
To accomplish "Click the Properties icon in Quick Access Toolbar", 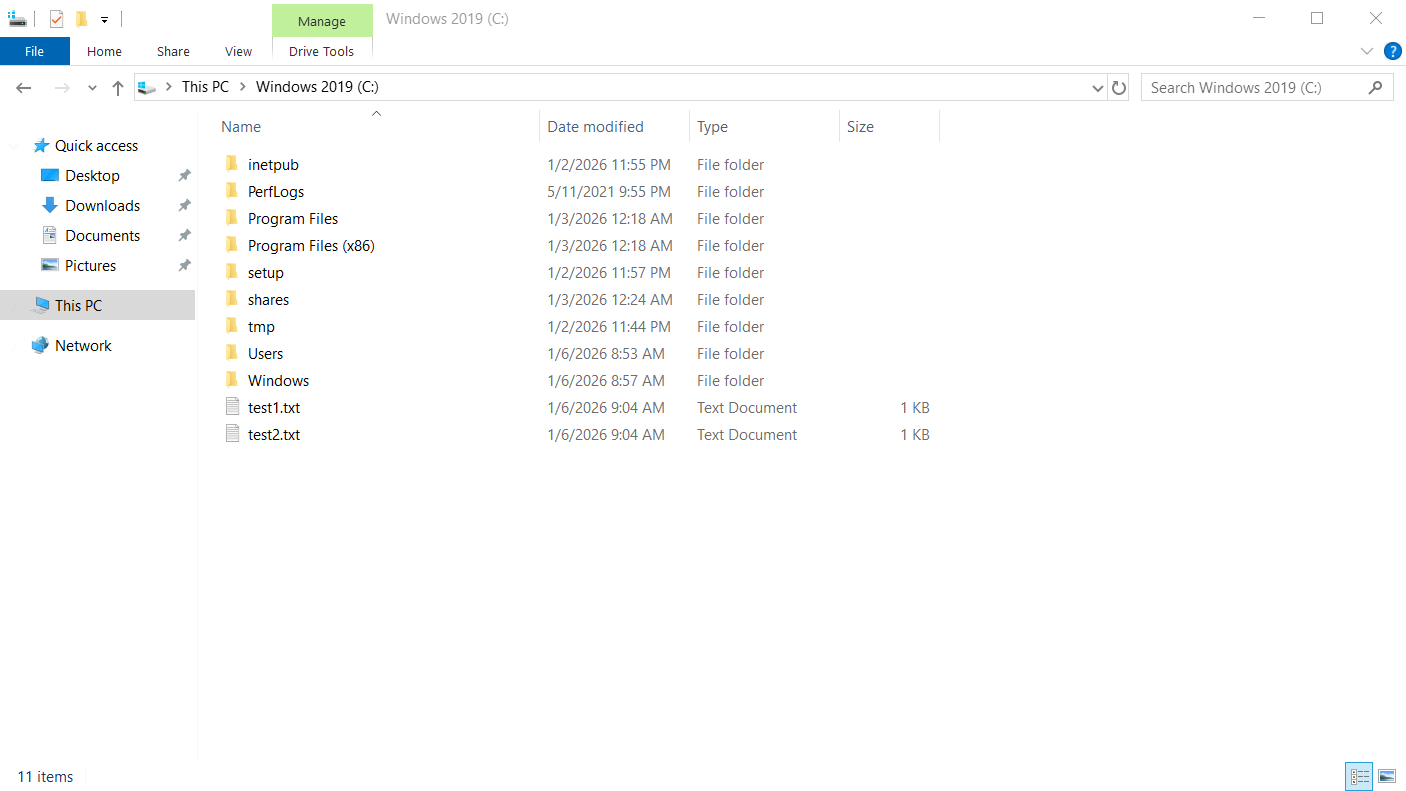I will coord(56,18).
